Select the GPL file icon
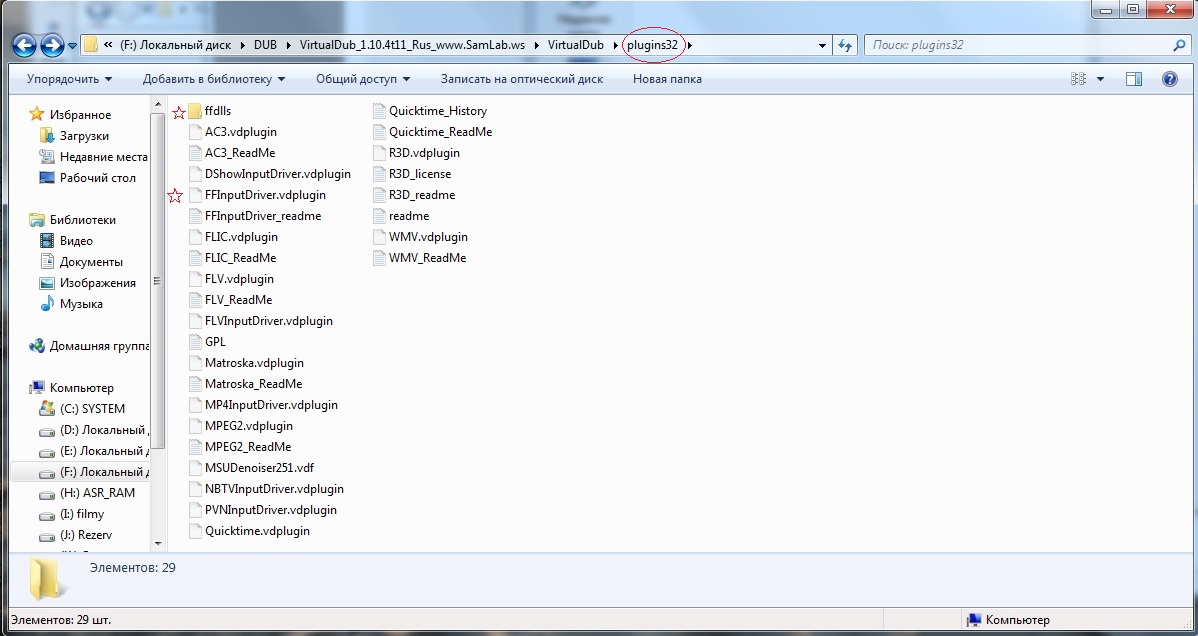The height and width of the screenshot is (636, 1198). [x=194, y=342]
